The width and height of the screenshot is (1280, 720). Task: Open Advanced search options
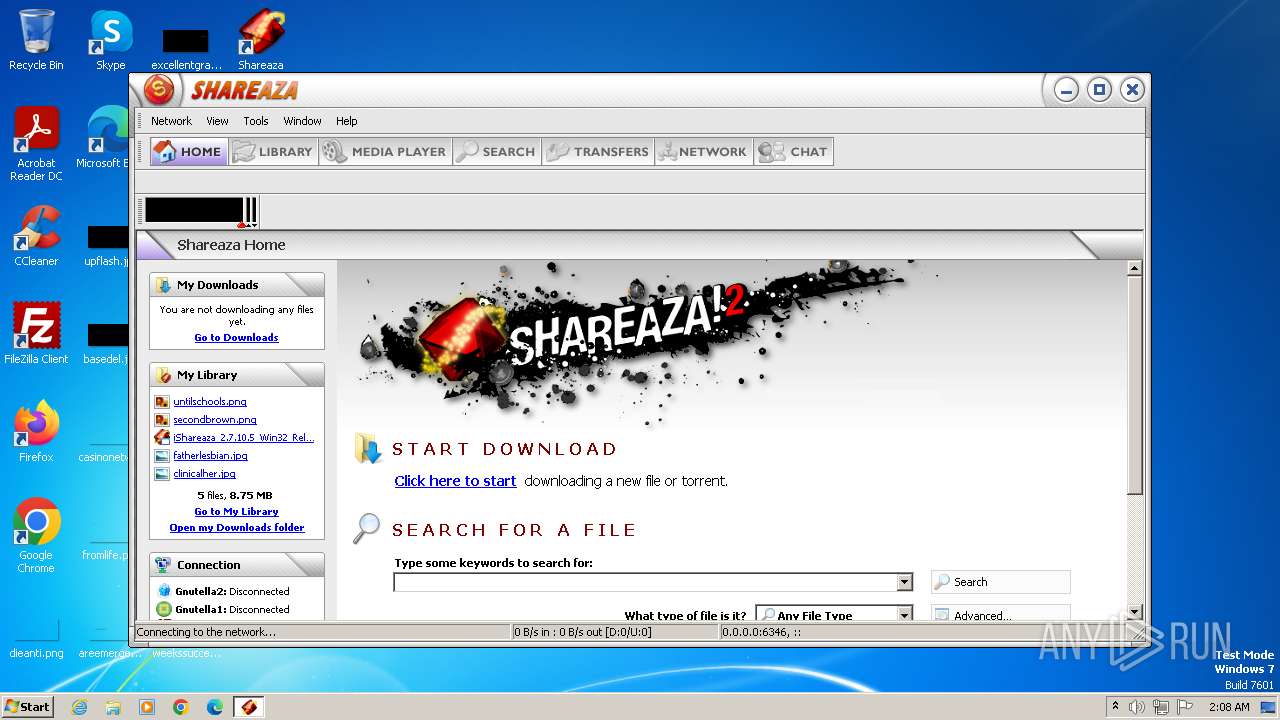coord(1000,615)
